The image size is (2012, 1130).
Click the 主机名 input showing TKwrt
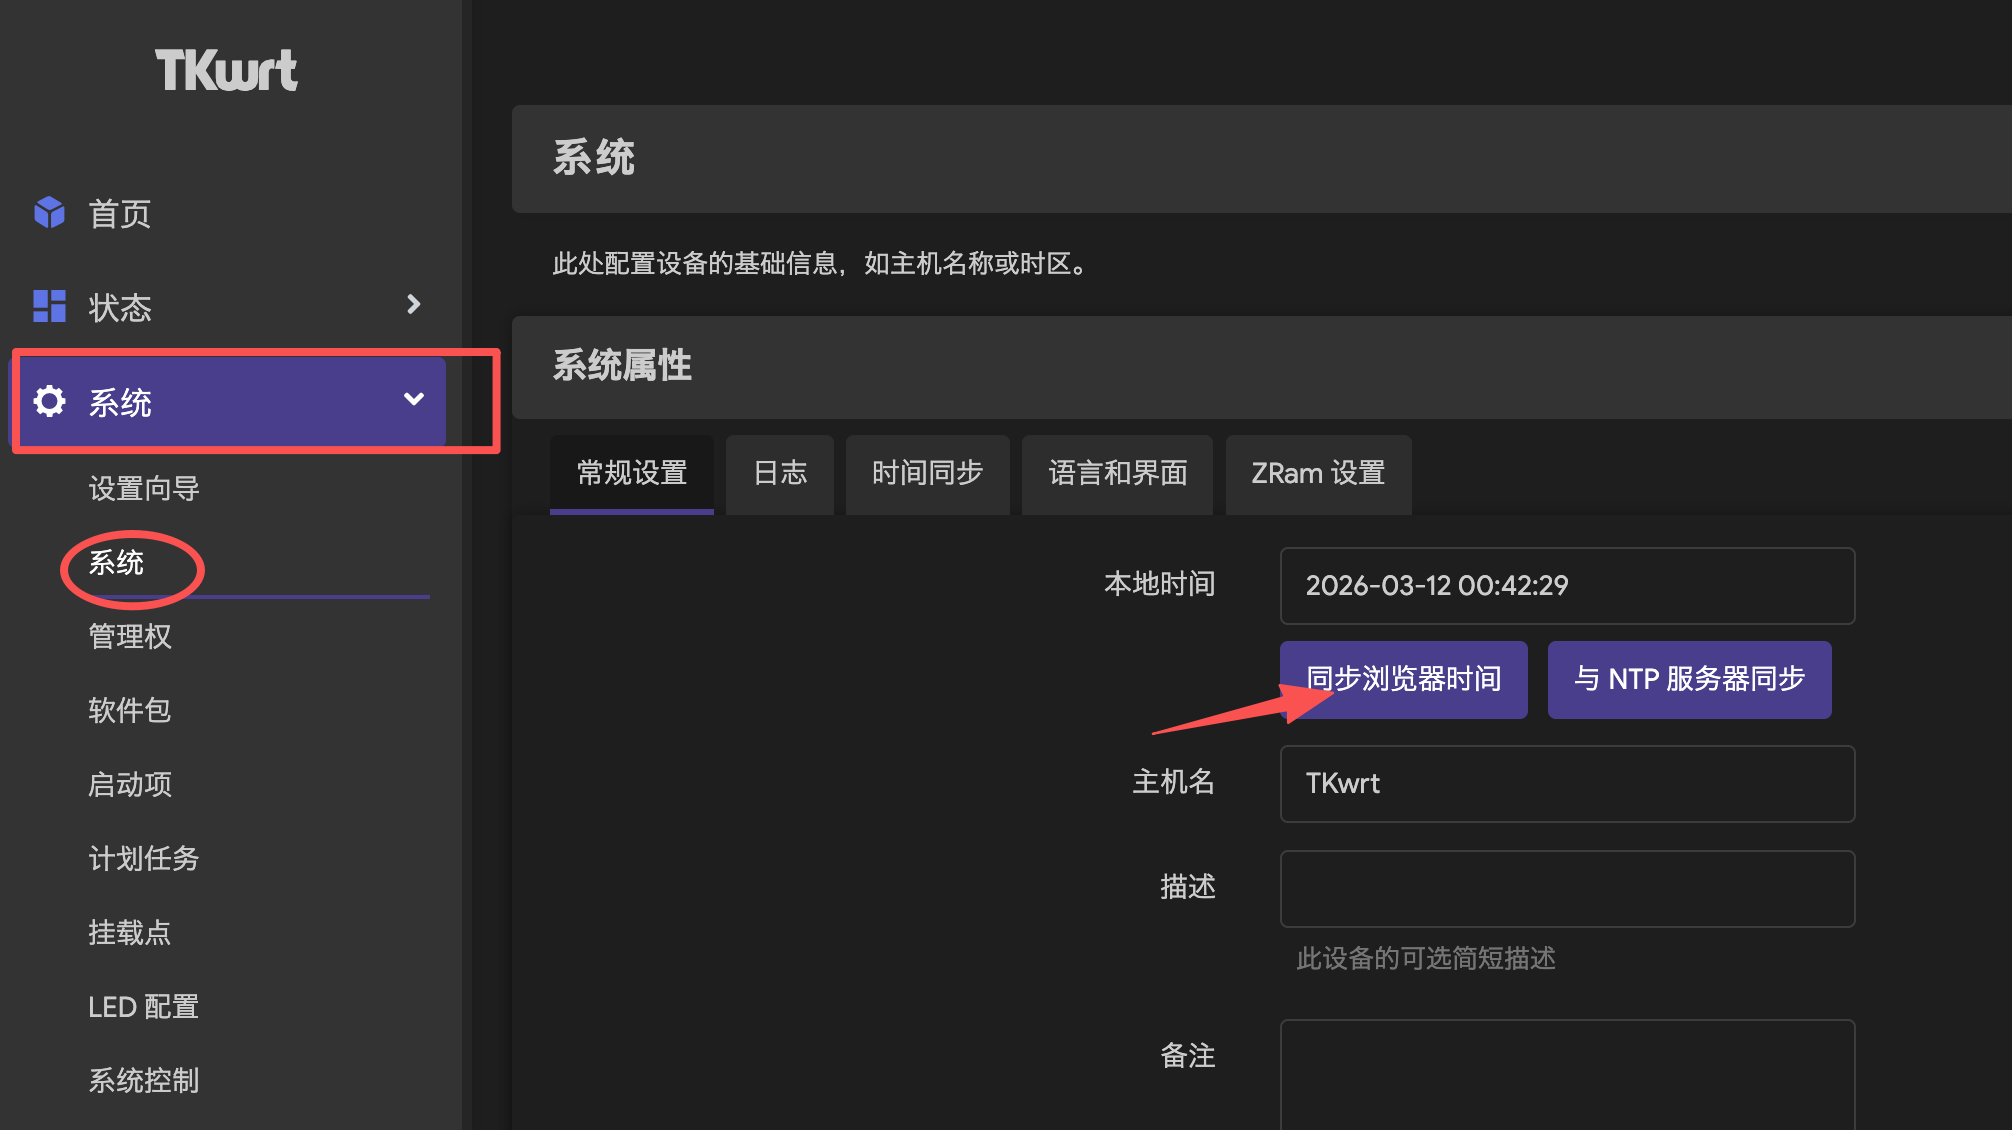click(x=1566, y=784)
